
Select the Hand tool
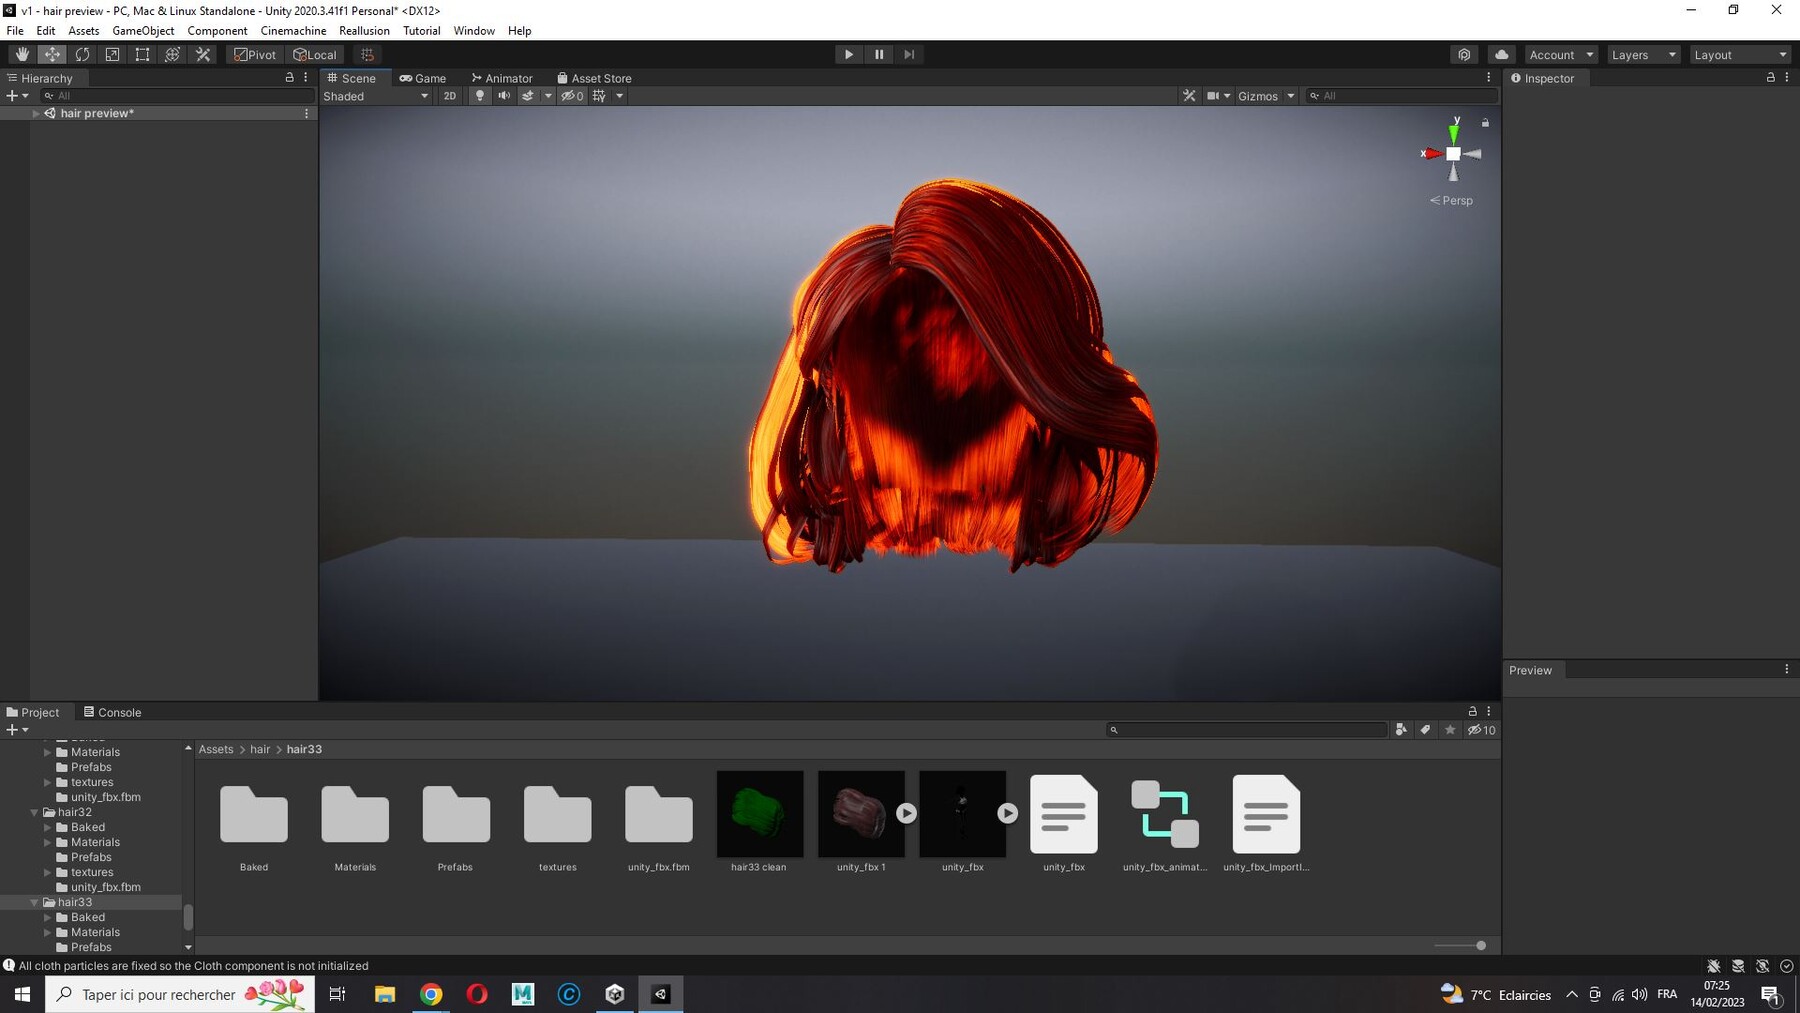(x=22, y=55)
